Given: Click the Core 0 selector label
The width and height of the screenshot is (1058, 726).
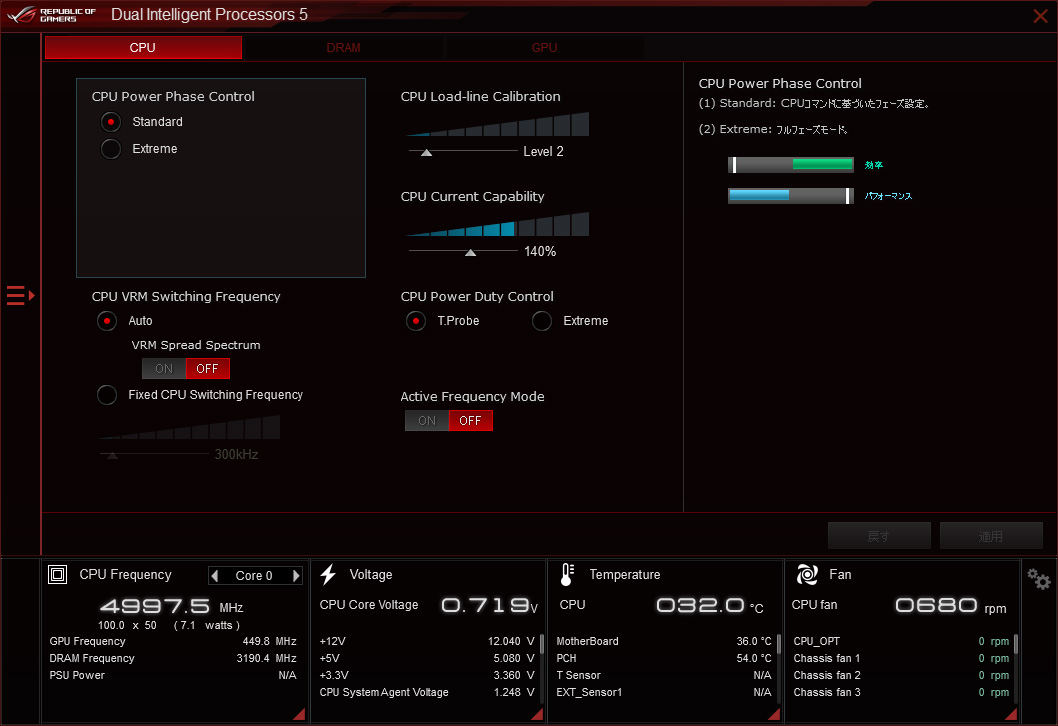Looking at the screenshot, I should [x=254, y=576].
